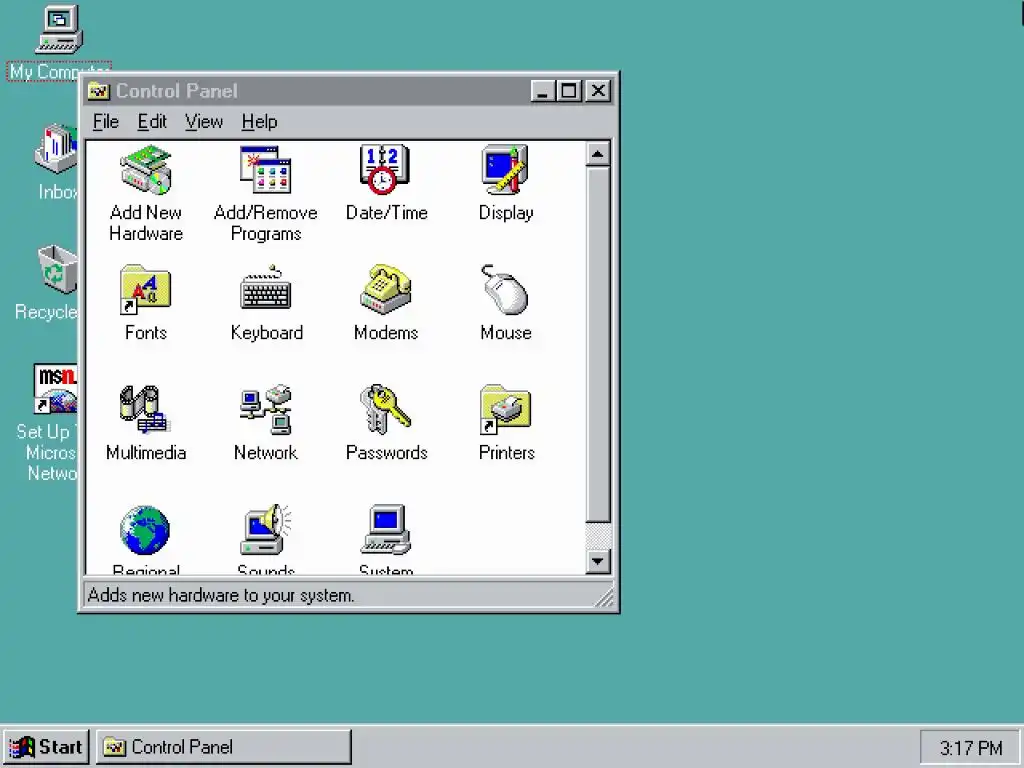This screenshot has width=1024, height=768.
Task: Click the Regional globe icon
Action: coord(145,530)
